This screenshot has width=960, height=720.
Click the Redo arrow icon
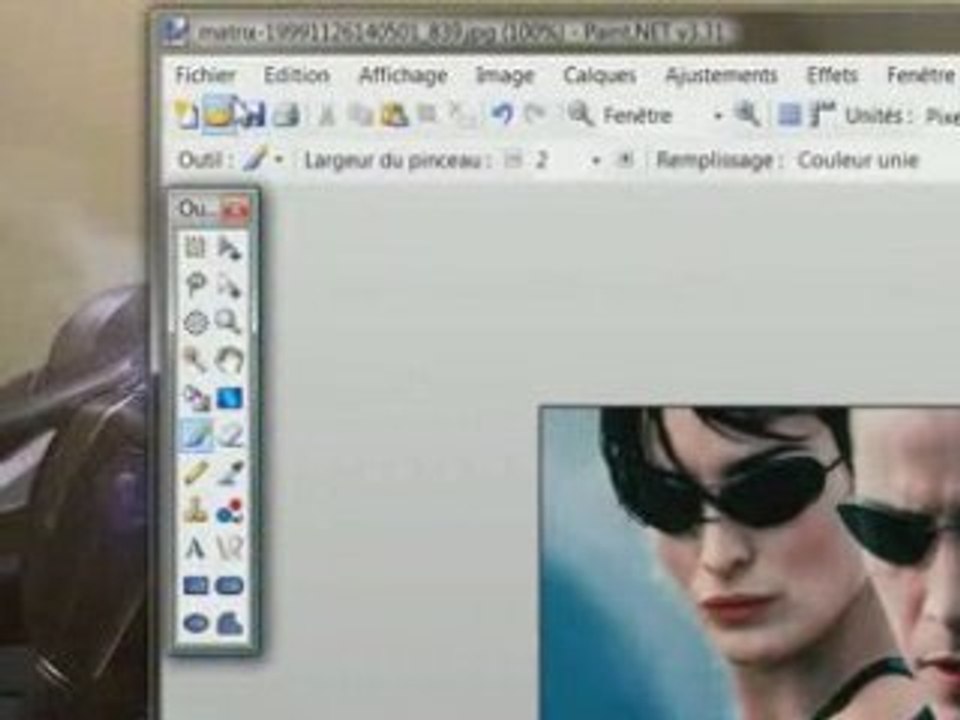(x=536, y=114)
